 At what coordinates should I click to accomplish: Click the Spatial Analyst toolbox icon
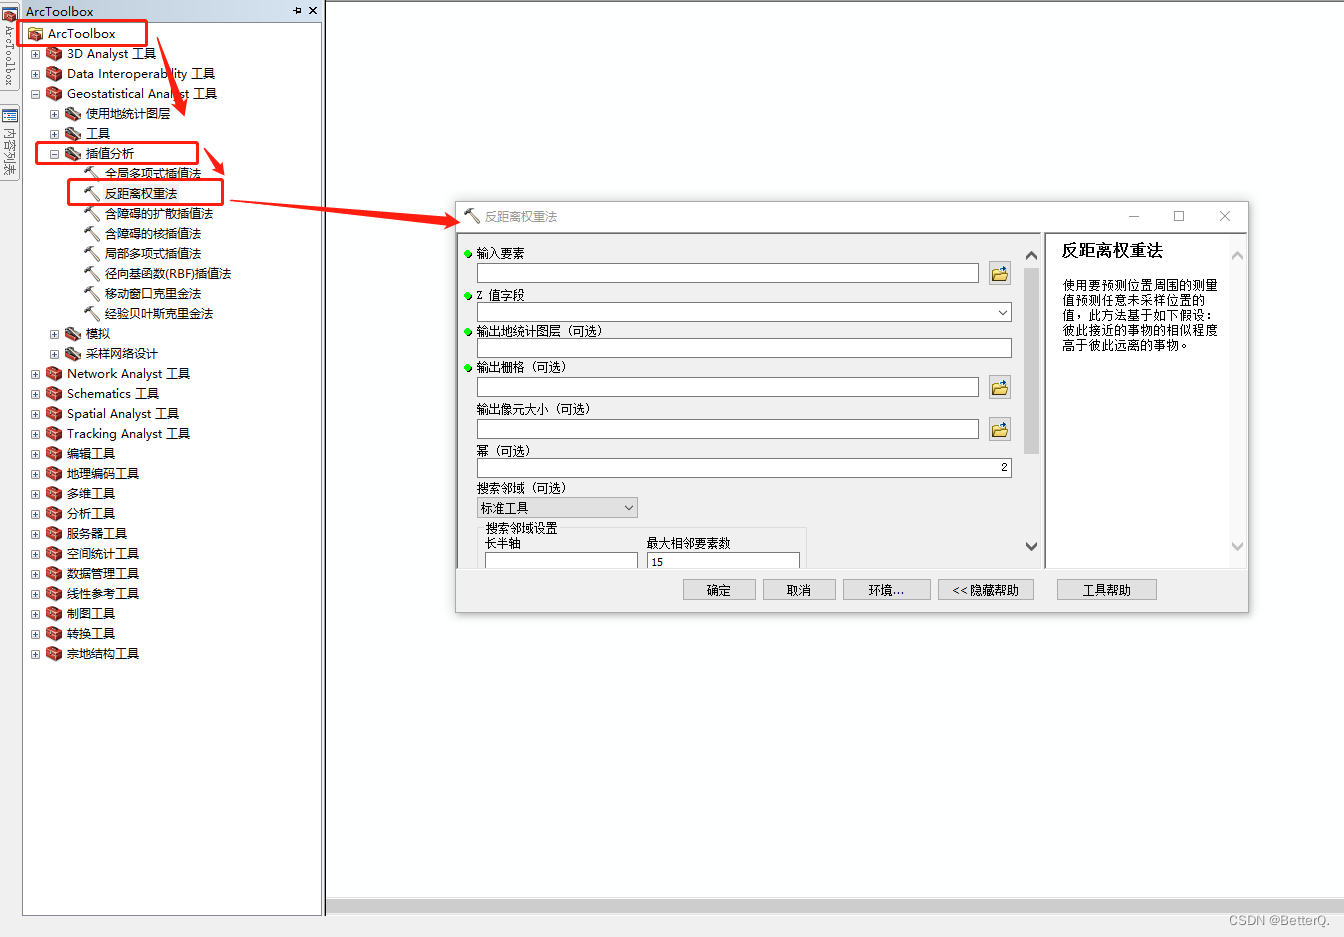[x=54, y=414]
